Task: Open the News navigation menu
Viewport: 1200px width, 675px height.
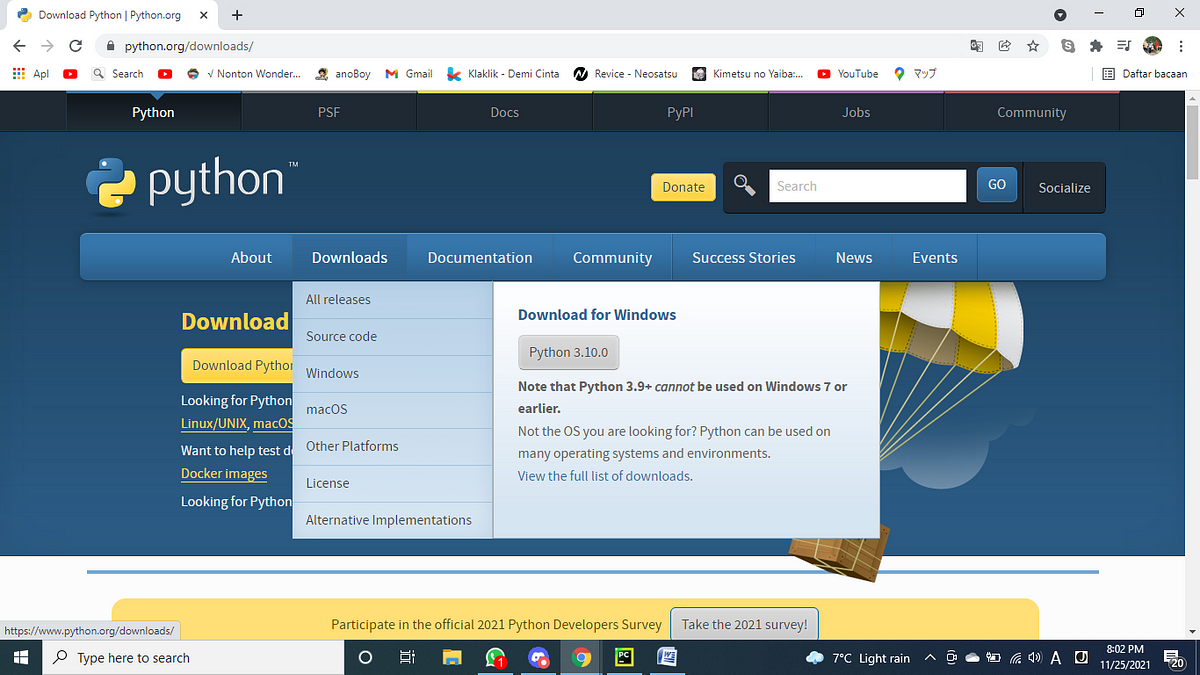Action: click(x=854, y=257)
